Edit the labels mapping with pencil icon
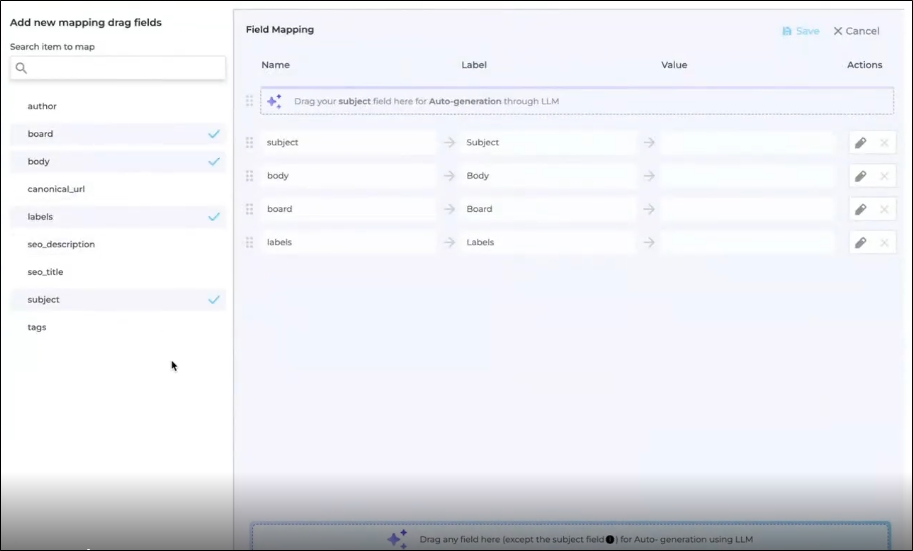This screenshot has height=551, width=913. 860,242
